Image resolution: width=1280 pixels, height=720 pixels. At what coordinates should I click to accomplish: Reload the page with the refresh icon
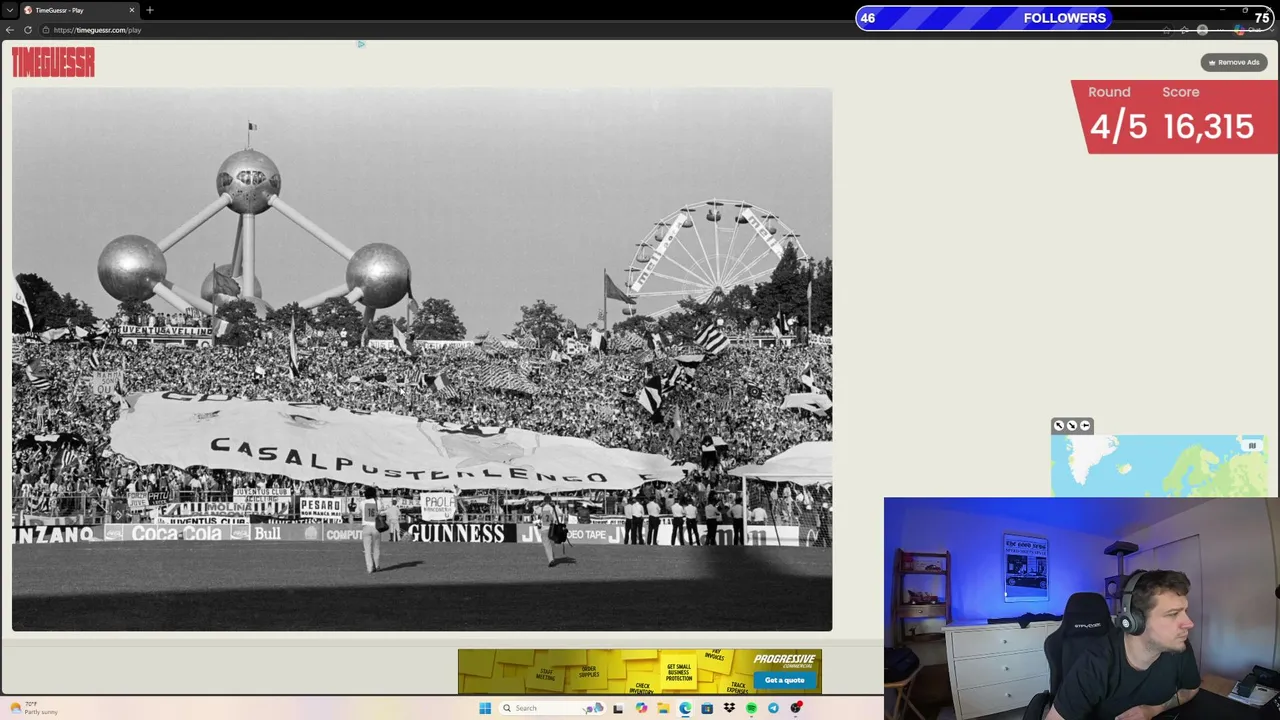[x=28, y=30]
